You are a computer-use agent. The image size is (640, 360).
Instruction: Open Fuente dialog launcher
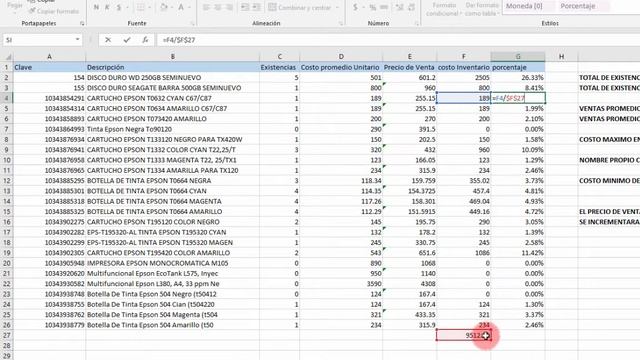pyautogui.click(x=192, y=24)
